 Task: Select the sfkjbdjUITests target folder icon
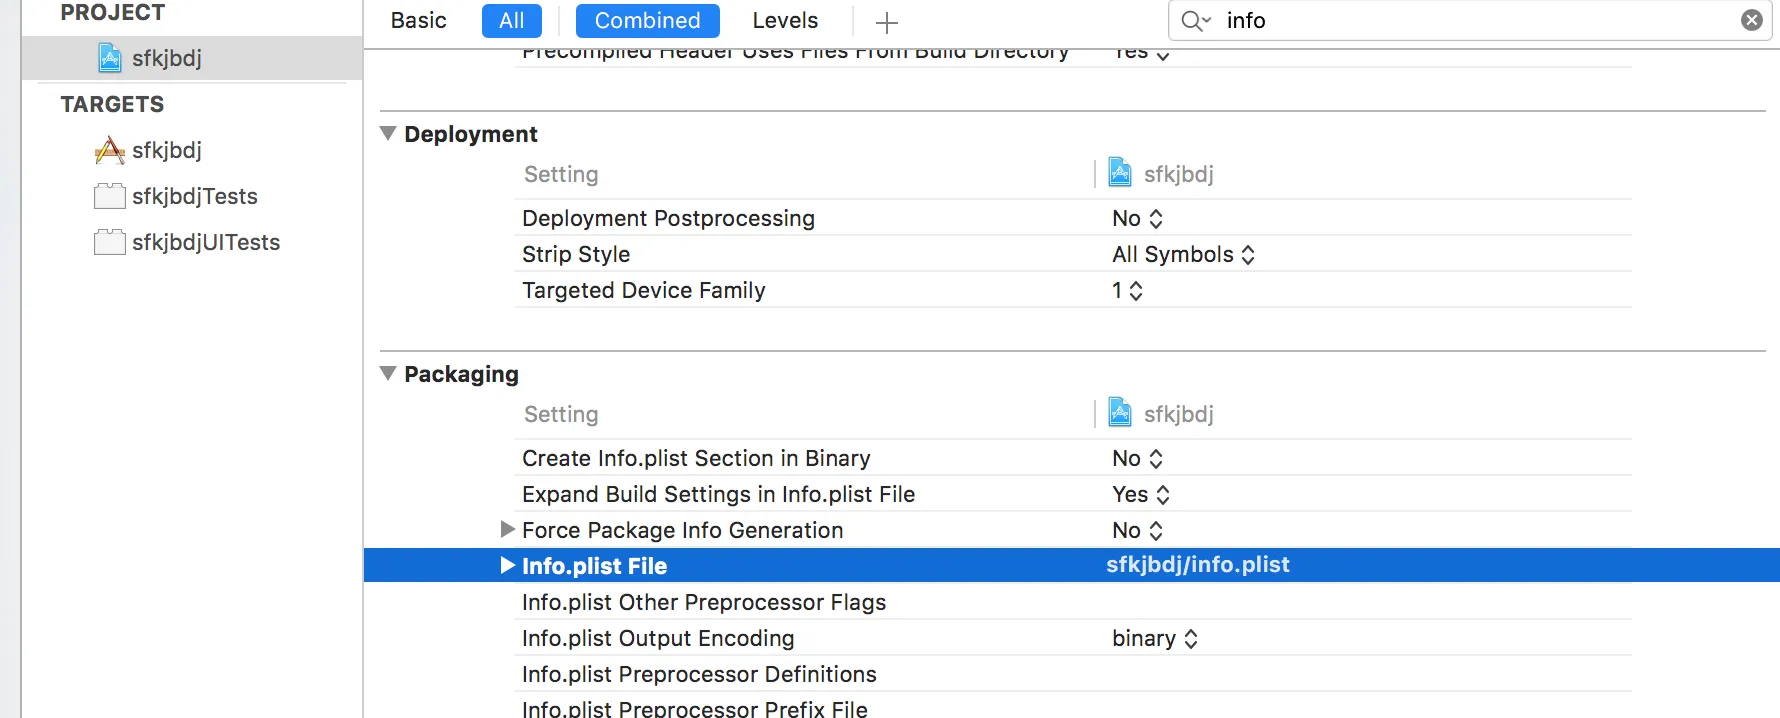pyautogui.click(x=110, y=242)
